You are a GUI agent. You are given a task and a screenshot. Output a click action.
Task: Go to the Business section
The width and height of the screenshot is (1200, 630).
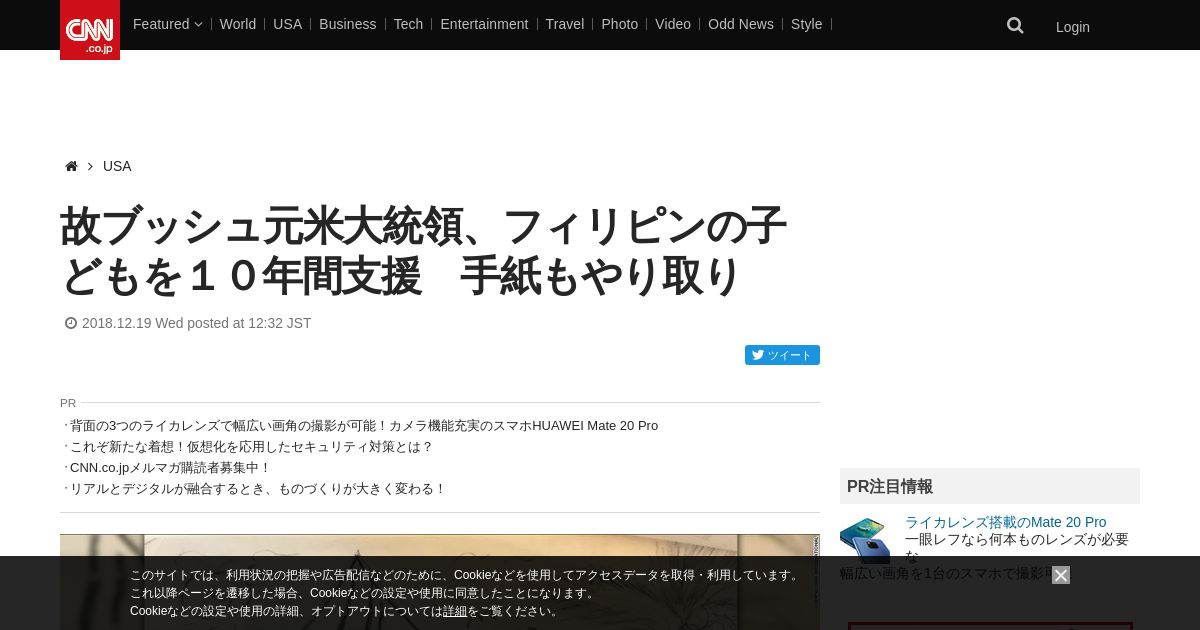[348, 24]
